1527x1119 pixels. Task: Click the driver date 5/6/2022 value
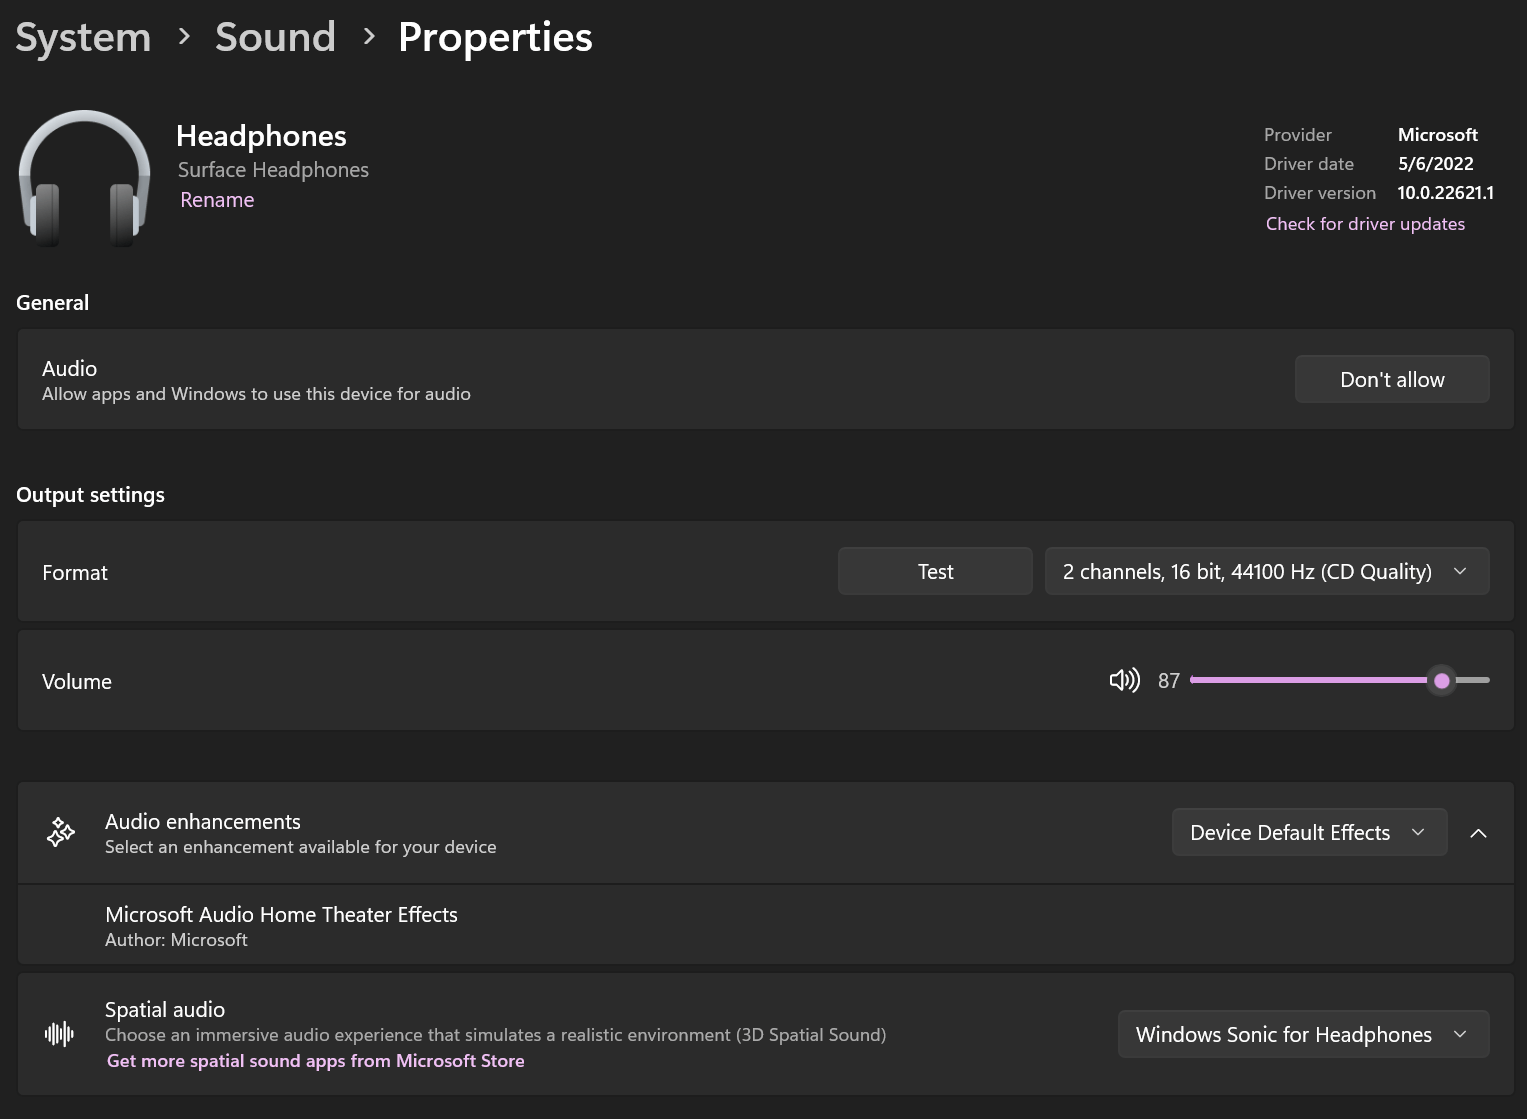coord(1436,164)
